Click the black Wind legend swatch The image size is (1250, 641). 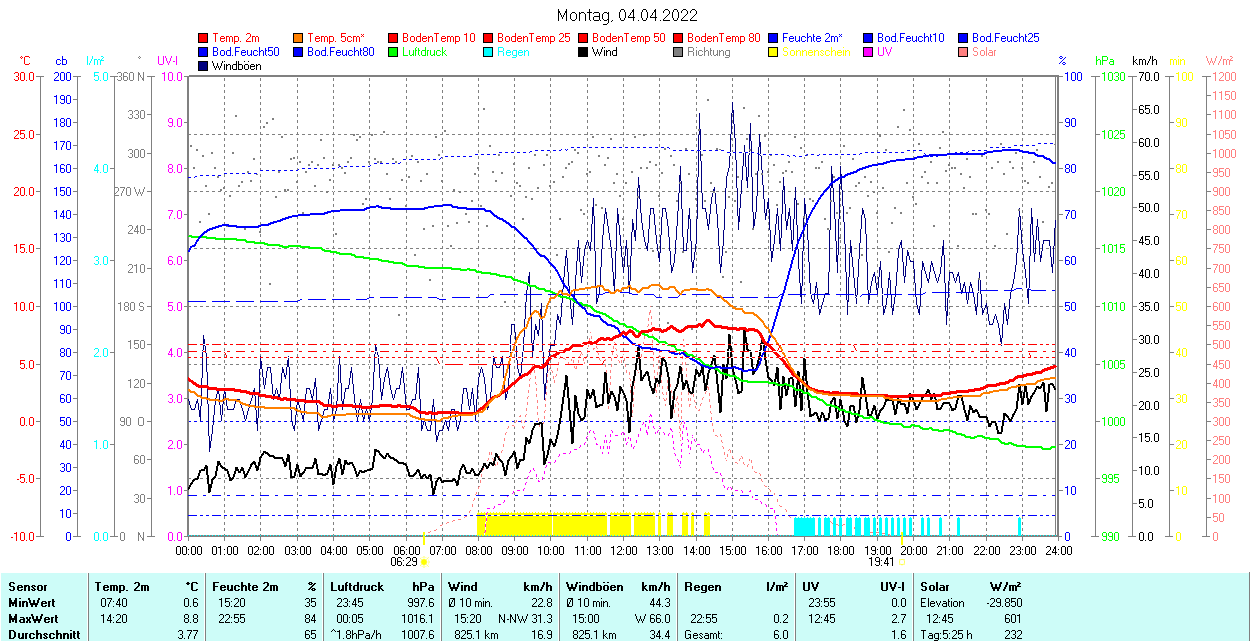coord(584,52)
